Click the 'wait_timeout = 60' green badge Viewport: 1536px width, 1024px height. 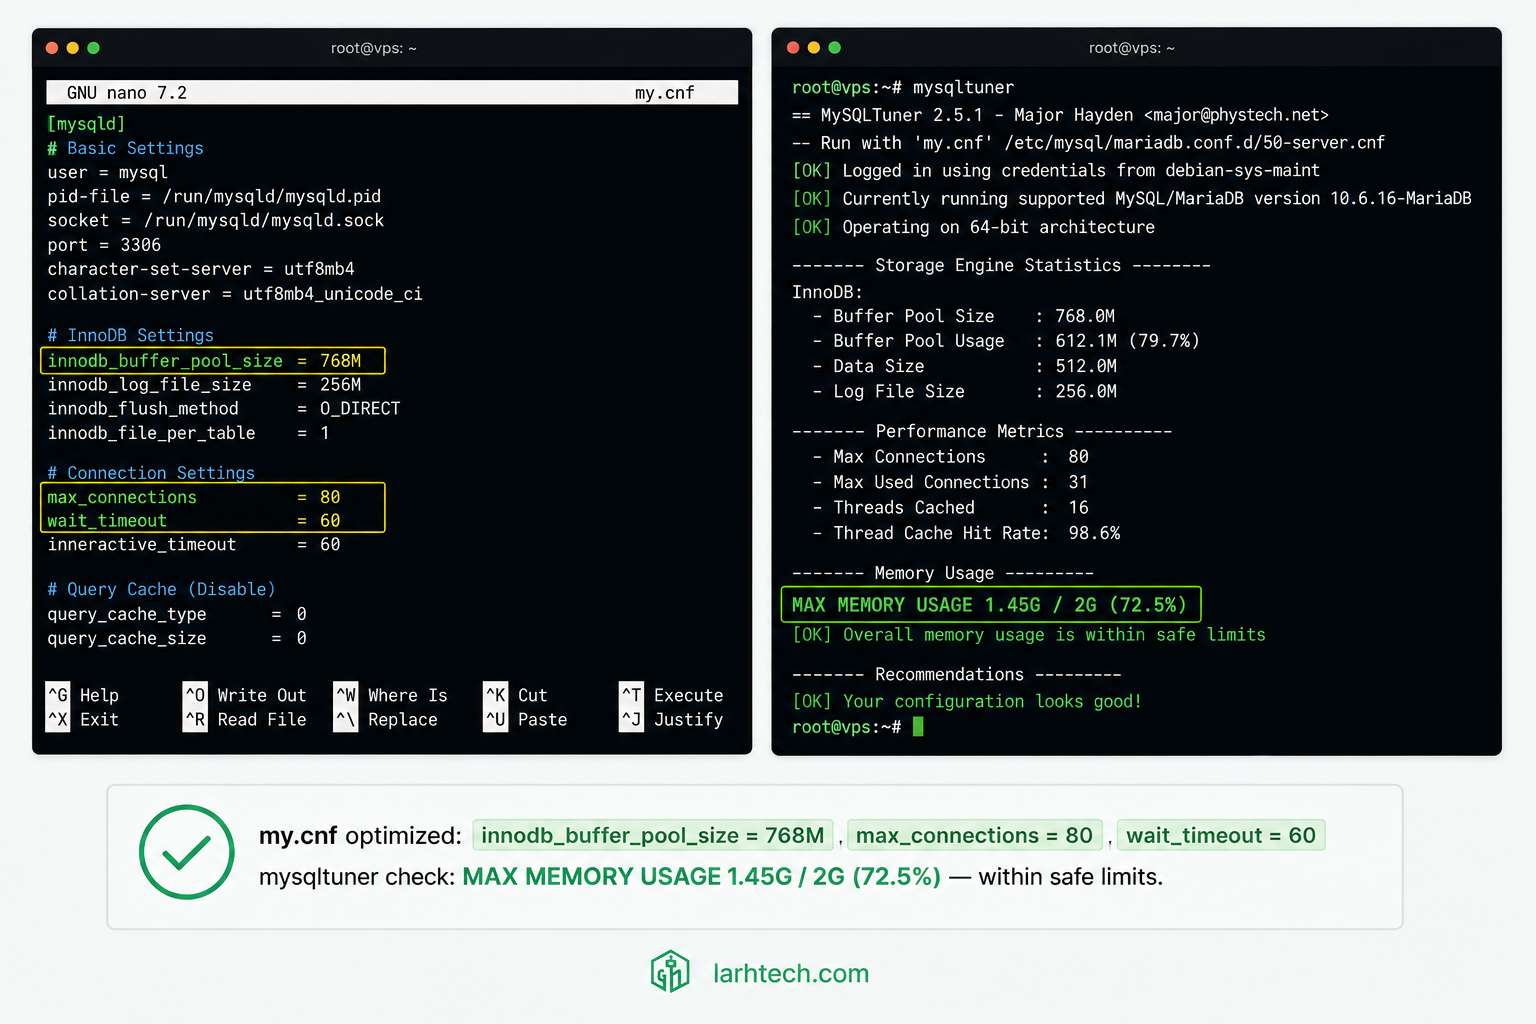pos(1220,835)
